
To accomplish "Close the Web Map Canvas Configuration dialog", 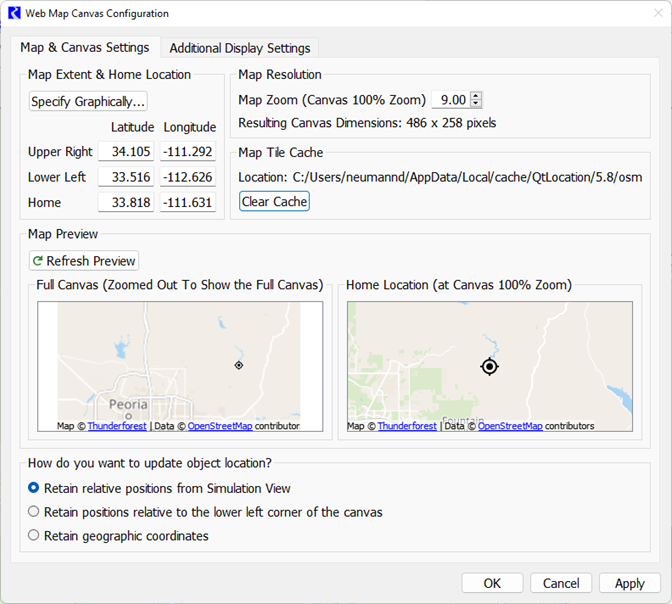I will 648,14.
